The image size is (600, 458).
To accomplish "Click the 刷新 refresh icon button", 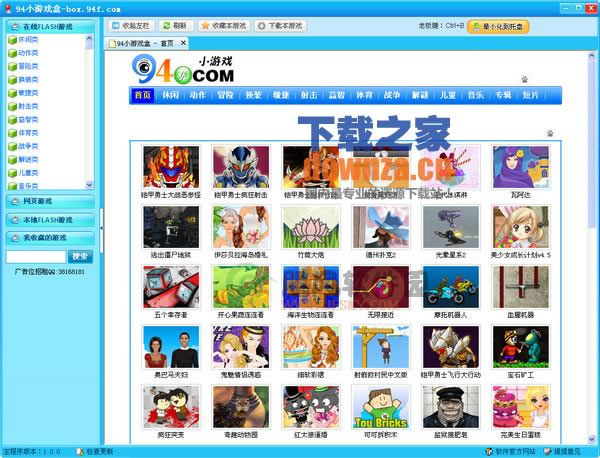I will tap(175, 25).
